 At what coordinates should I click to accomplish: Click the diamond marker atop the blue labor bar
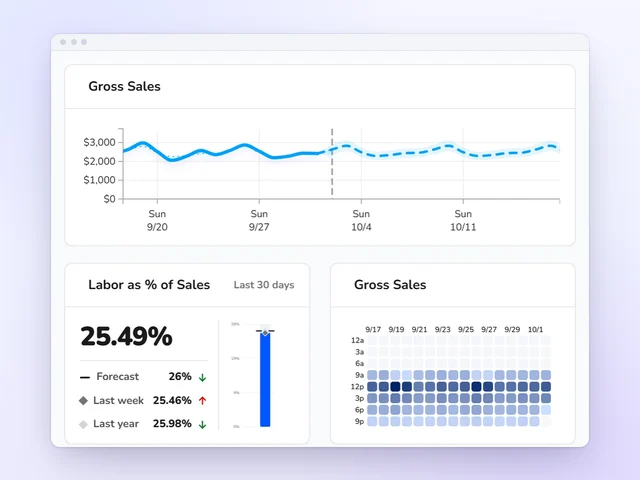(265, 333)
